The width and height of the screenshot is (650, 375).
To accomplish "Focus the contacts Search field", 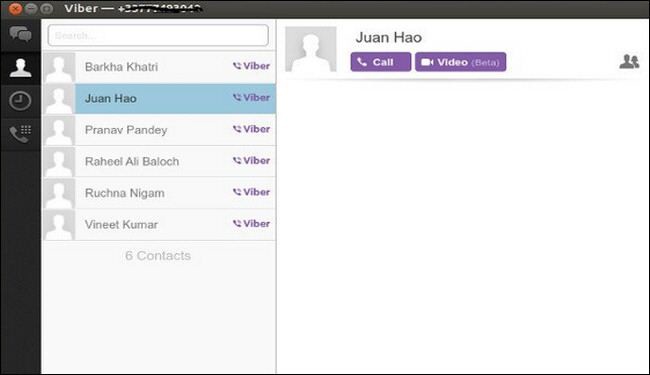I will (x=158, y=35).
